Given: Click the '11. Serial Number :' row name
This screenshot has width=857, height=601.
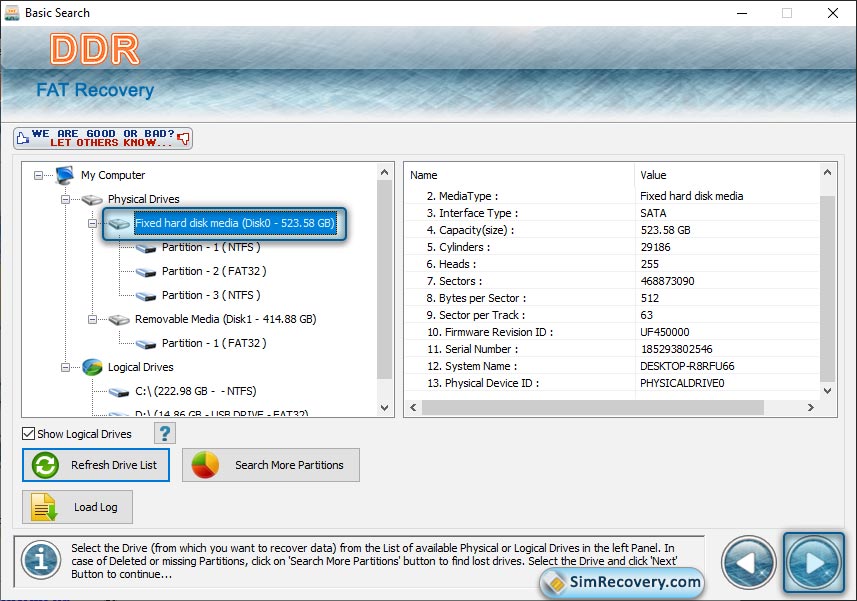Looking at the screenshot, I should [x=473, y=349].
